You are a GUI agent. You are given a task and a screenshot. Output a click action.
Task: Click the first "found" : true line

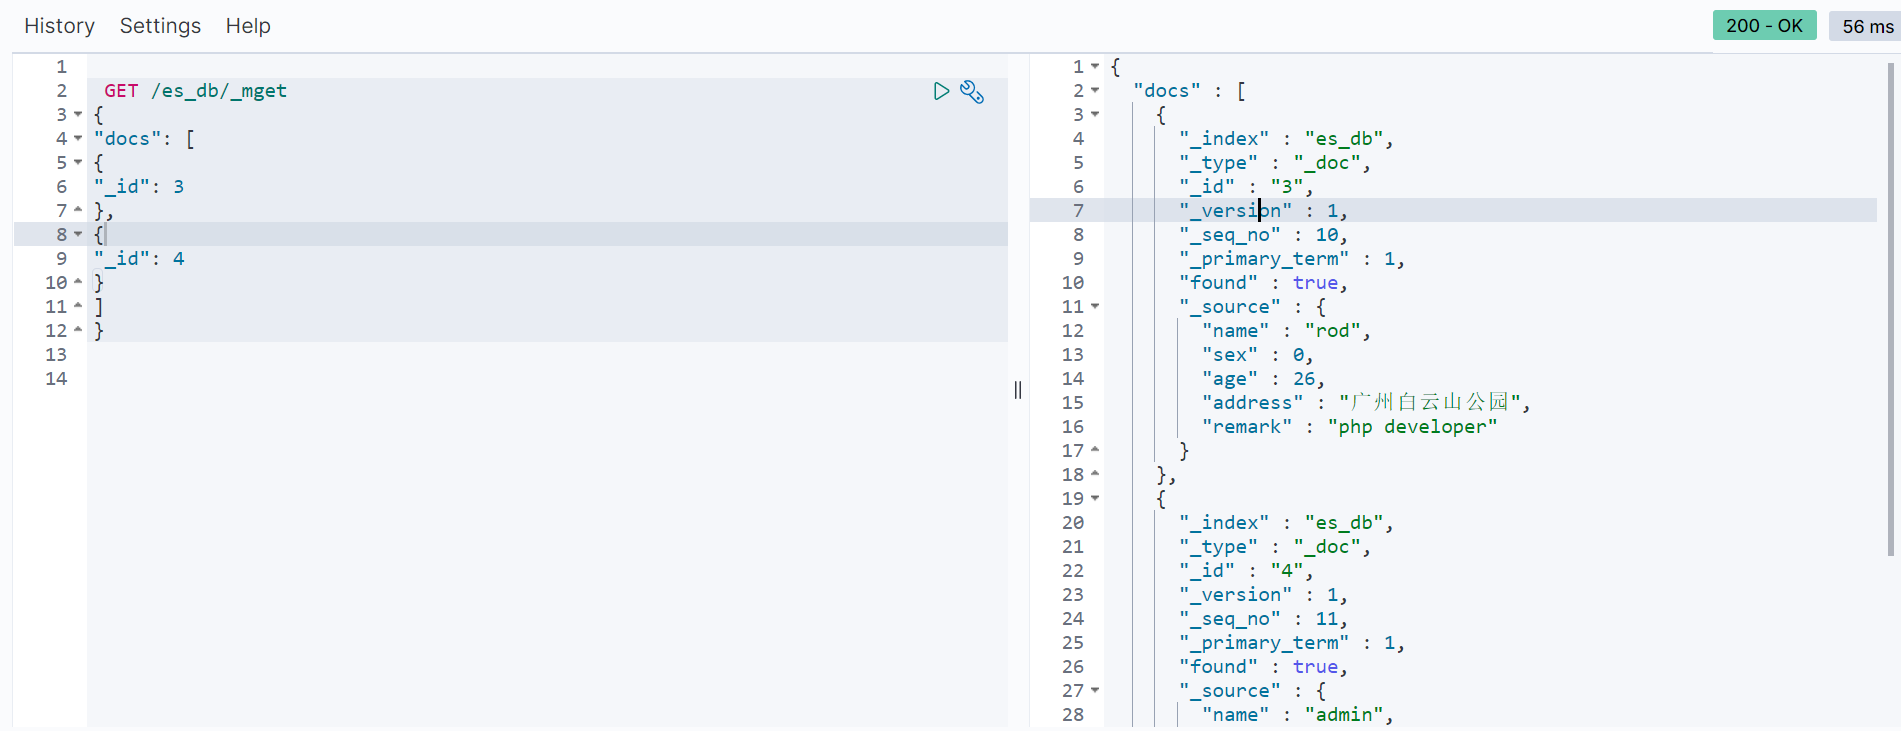click(1264, 283)
